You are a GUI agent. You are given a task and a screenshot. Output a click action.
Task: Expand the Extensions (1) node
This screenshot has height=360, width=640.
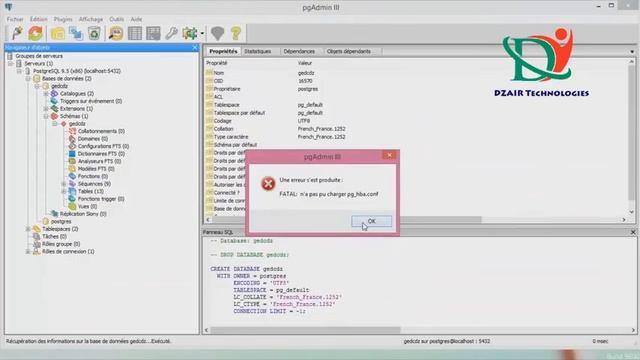46,109
